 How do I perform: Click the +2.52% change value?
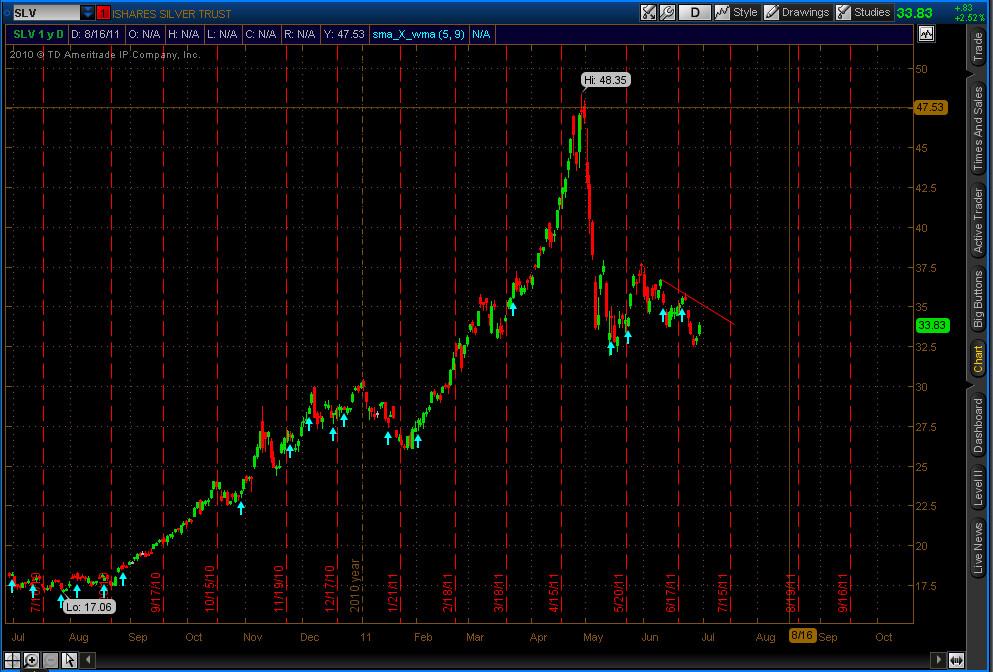(971, 18)
